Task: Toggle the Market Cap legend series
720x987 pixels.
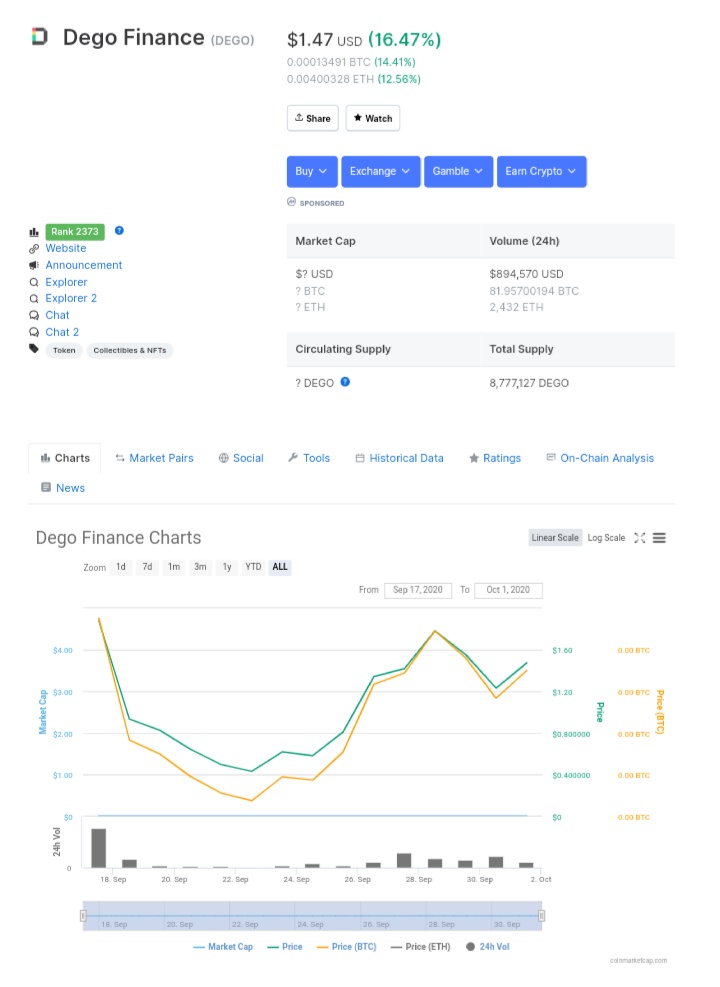Action: click(x=223, y=947)
